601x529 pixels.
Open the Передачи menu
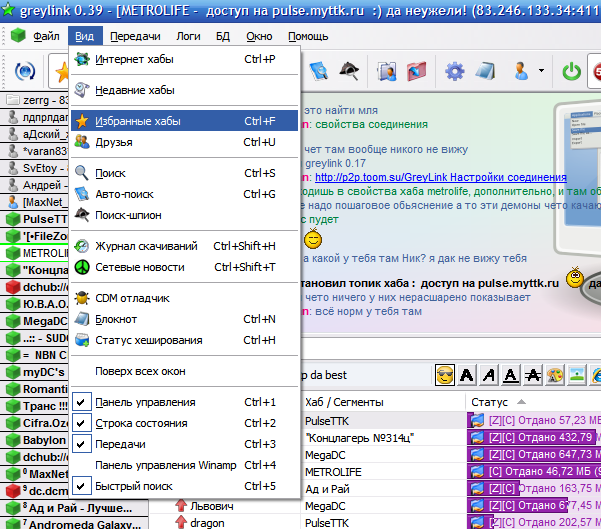[135, 36]
